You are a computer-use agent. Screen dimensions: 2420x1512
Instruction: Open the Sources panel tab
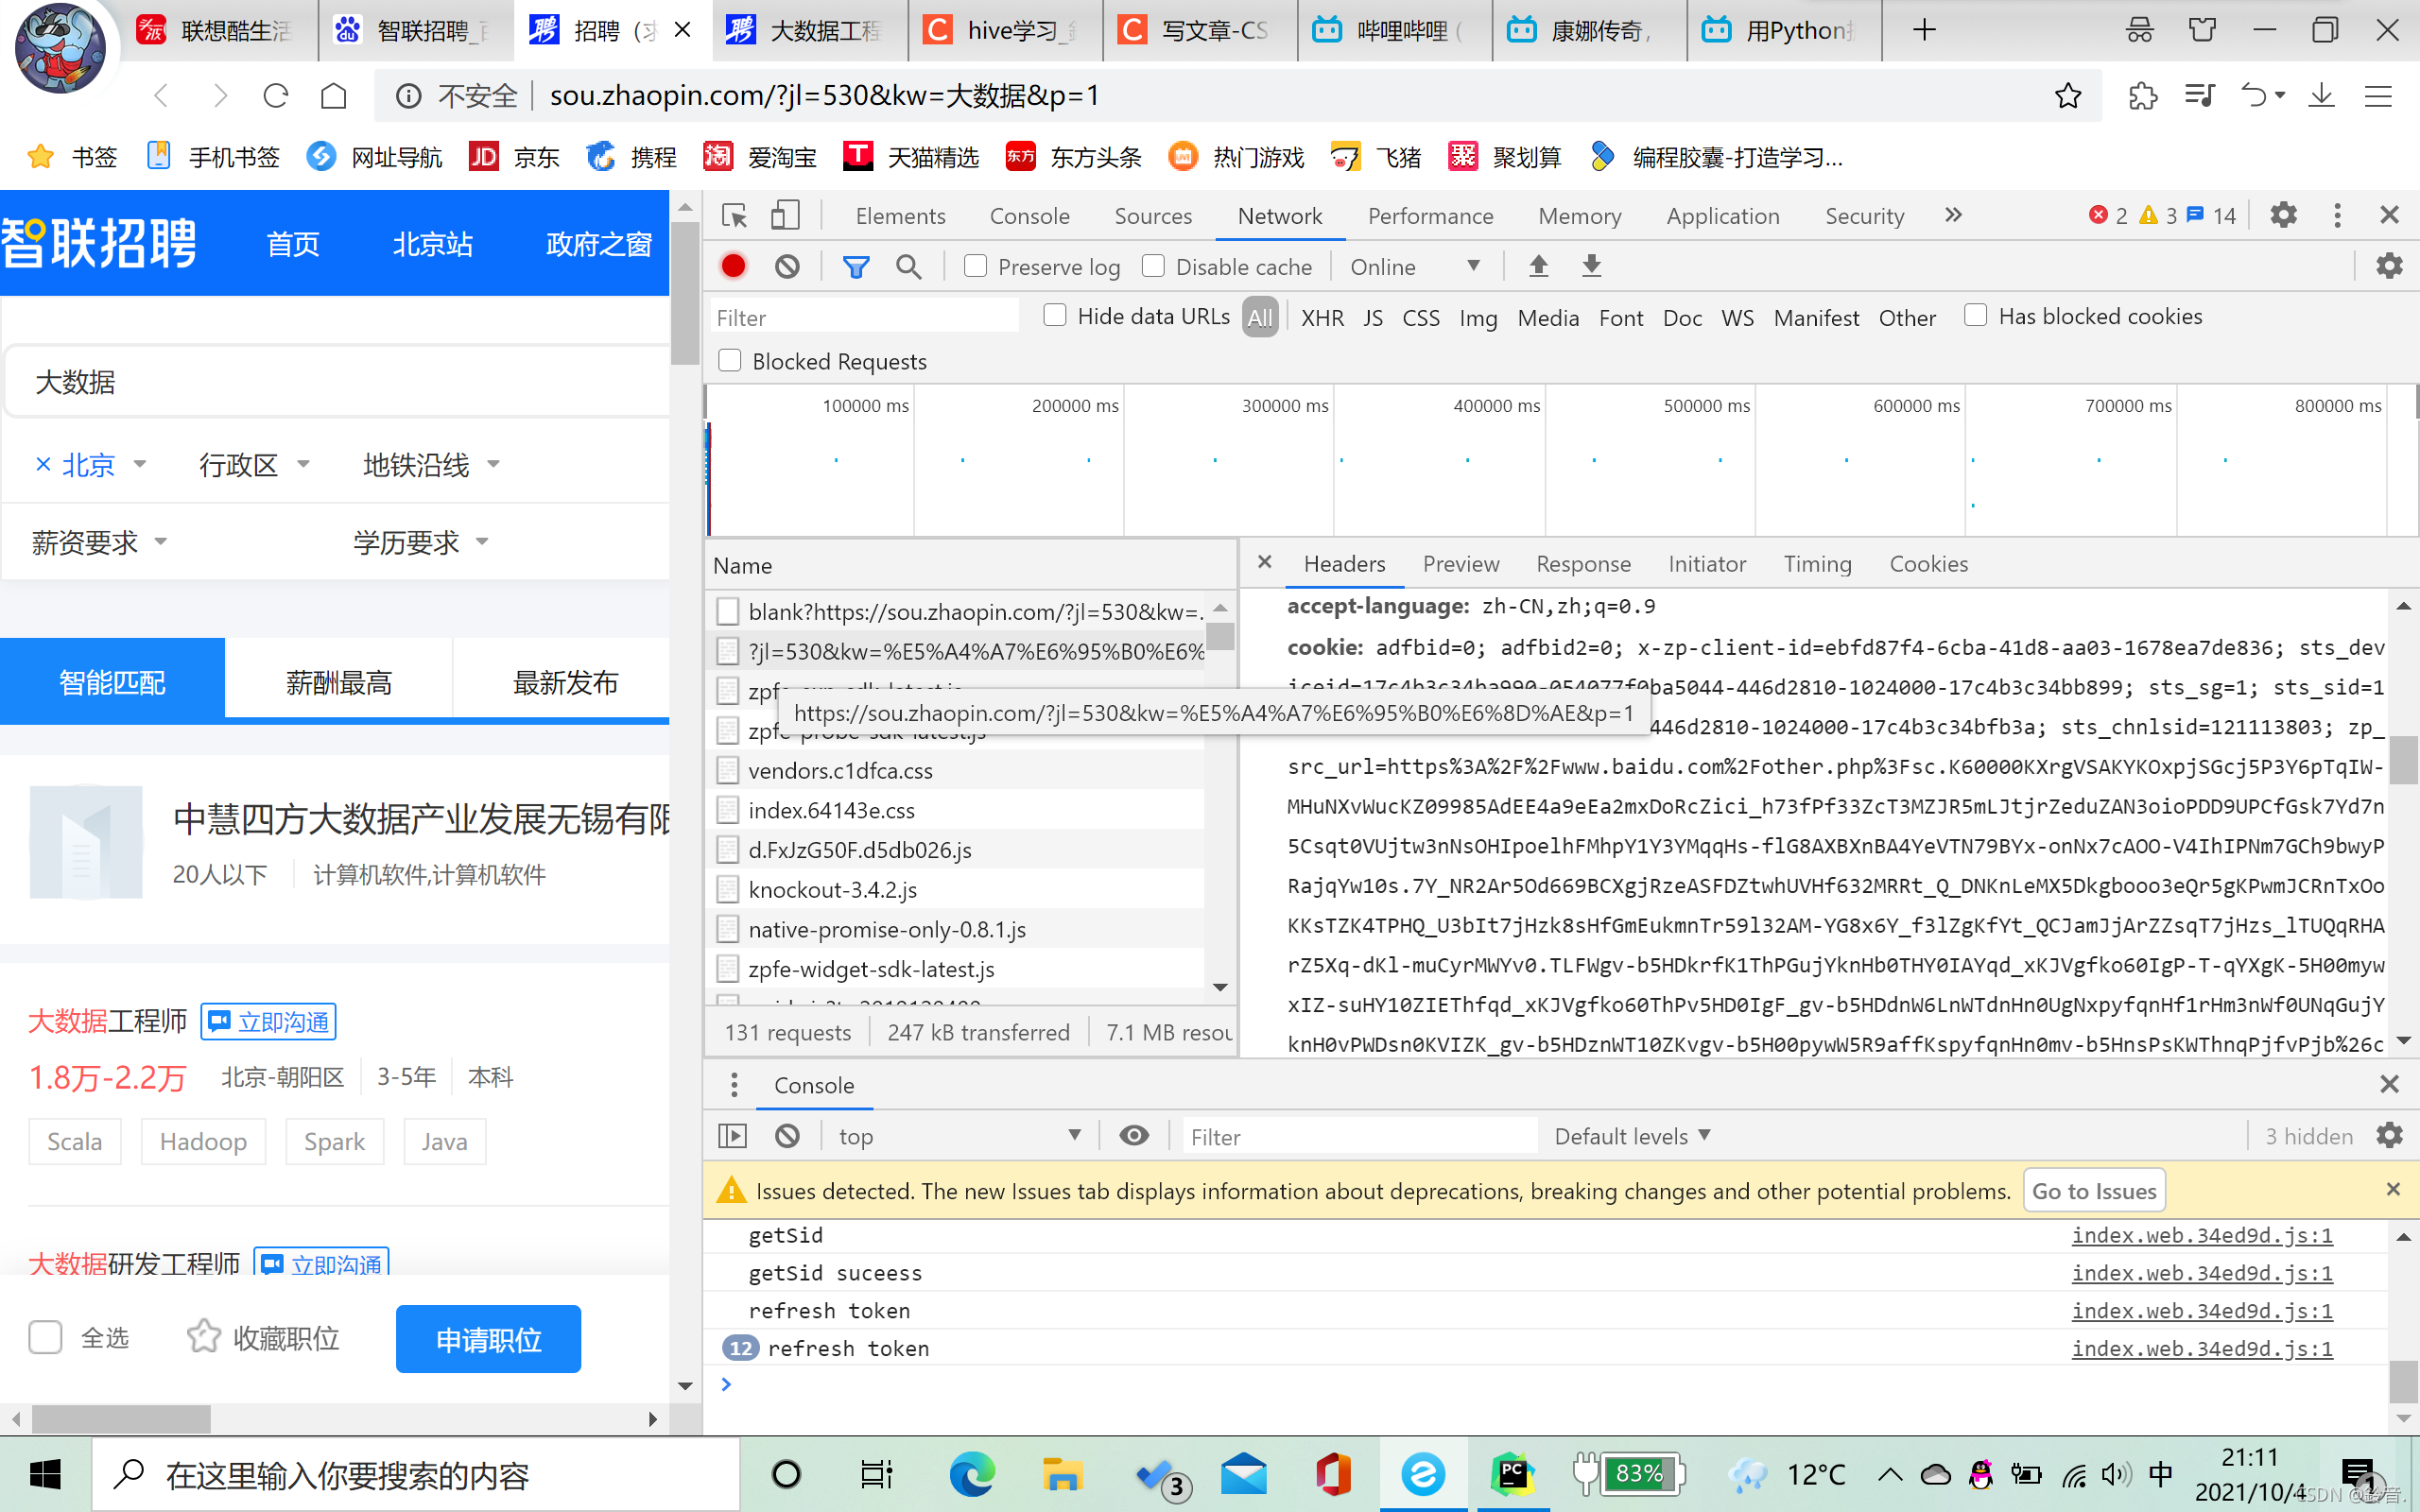click(1152, 216)
